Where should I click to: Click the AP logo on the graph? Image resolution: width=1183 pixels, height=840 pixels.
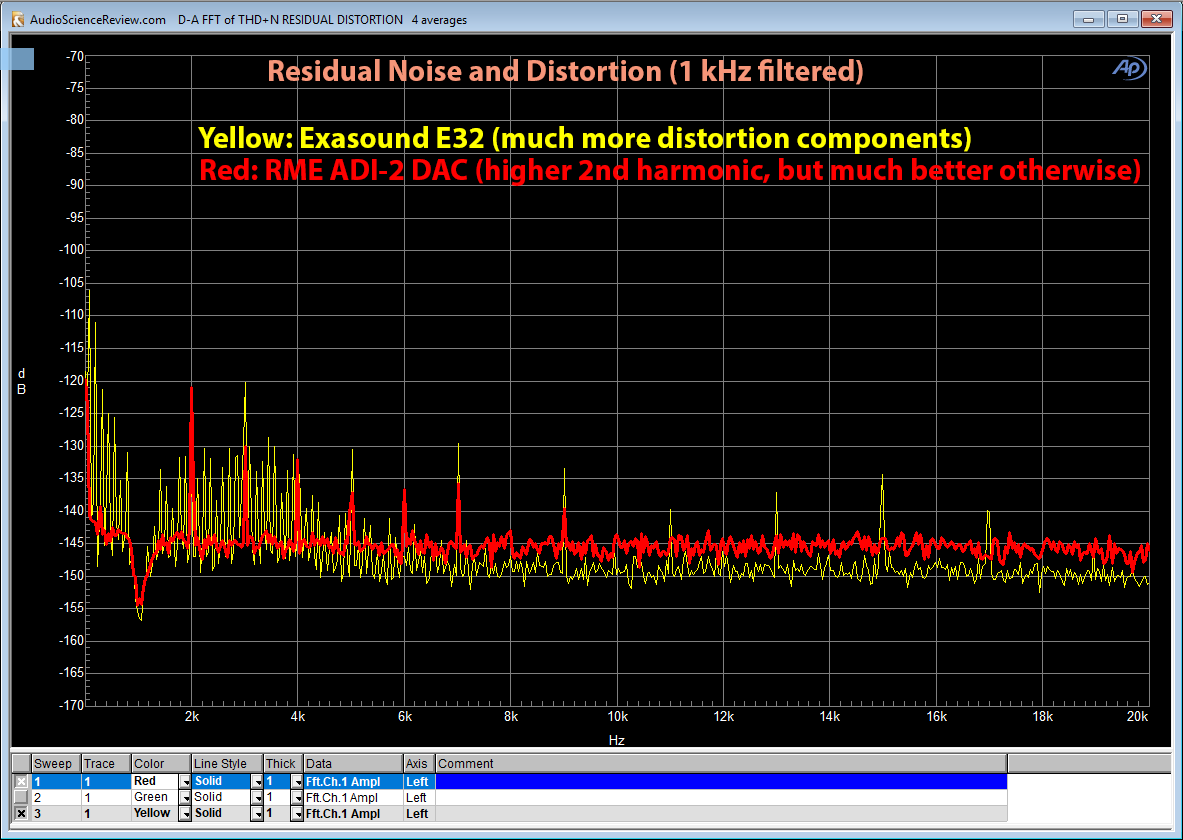point(1129,69)
